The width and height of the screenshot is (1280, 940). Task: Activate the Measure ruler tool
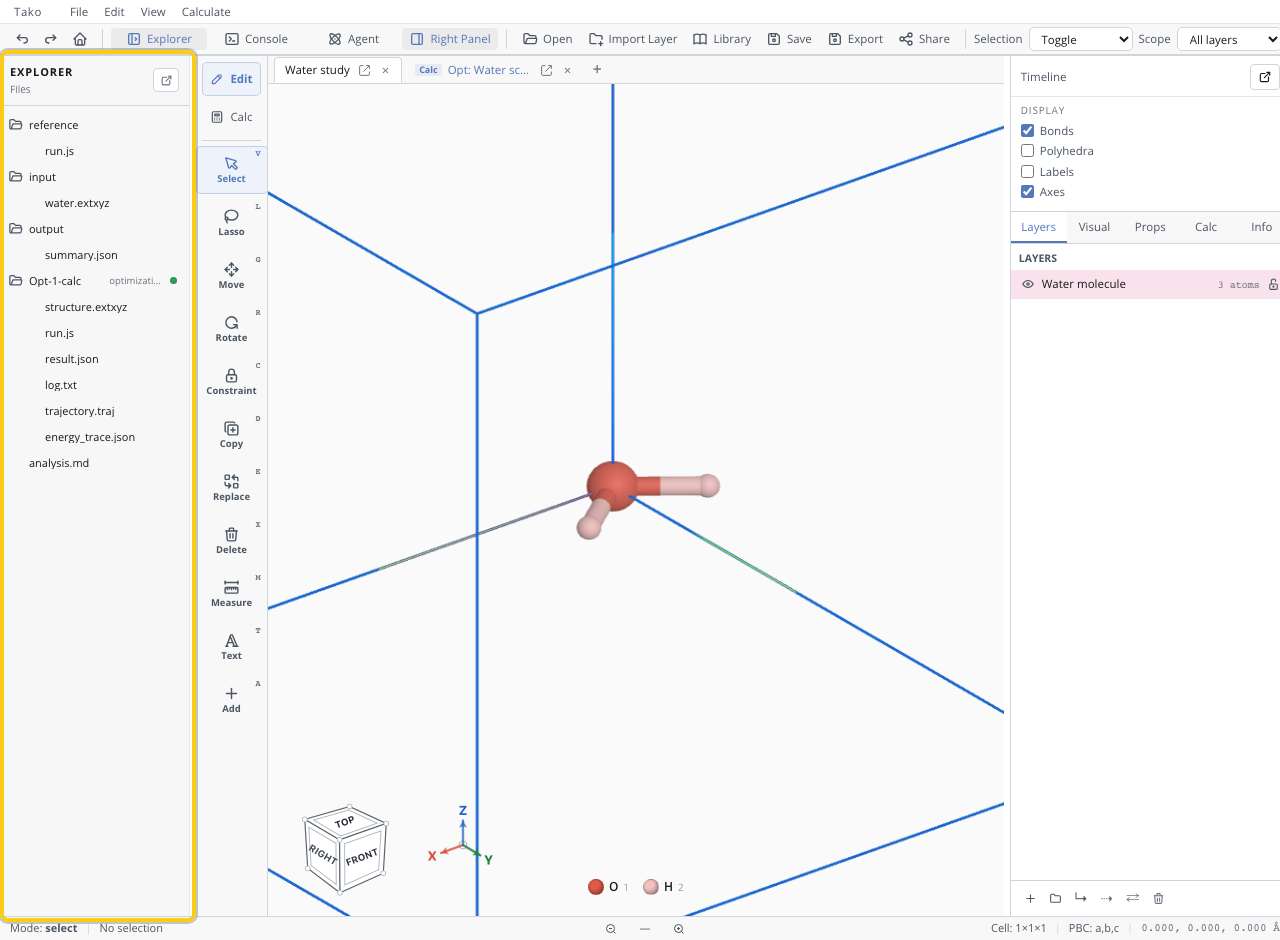pyautogui.click(x=231, y=593)
